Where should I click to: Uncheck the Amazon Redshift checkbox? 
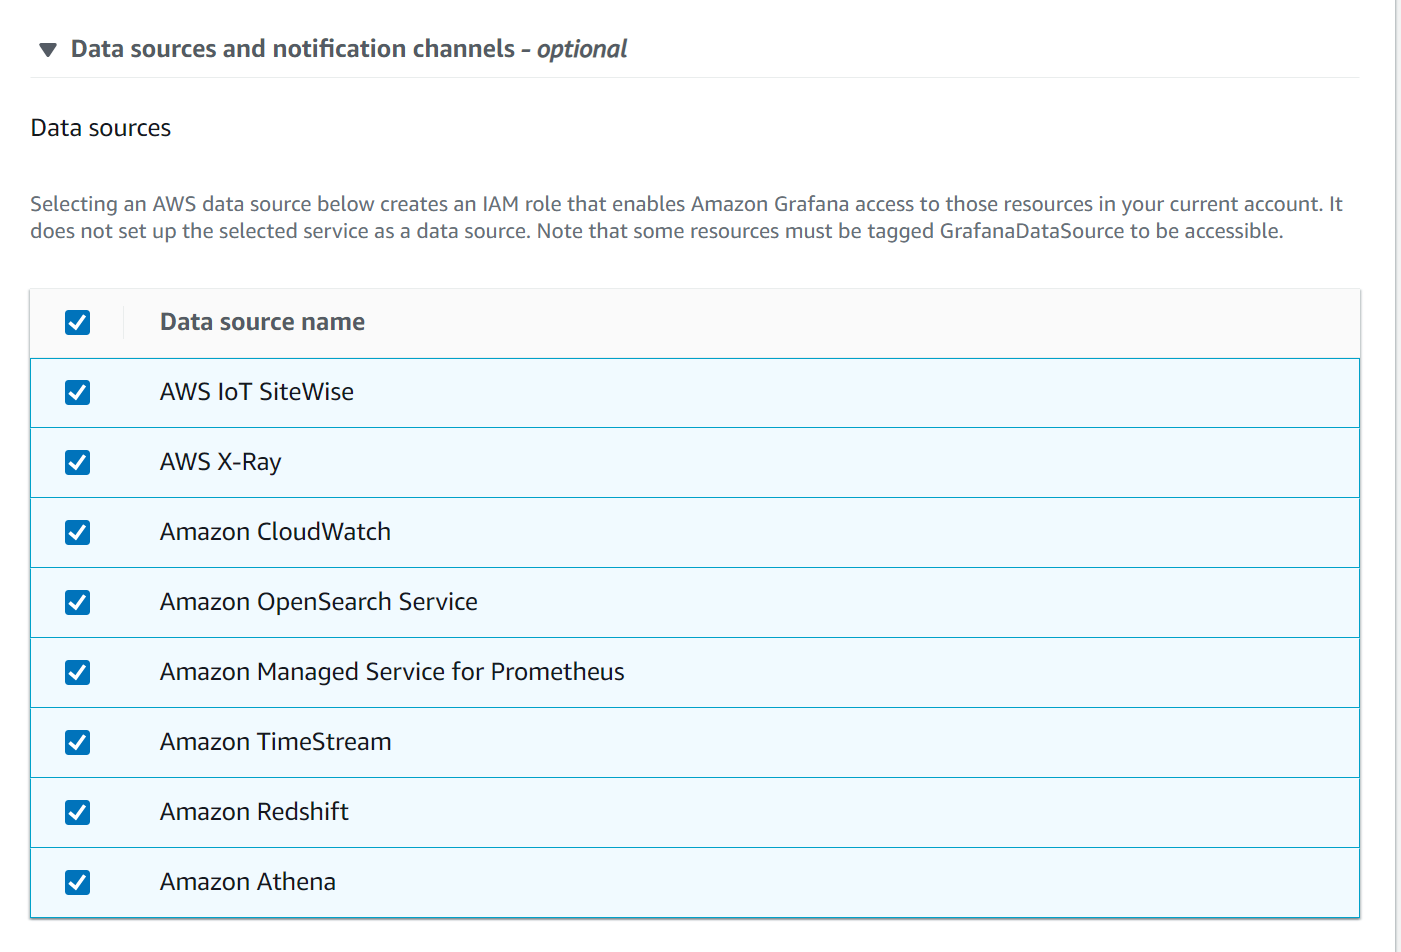click(77, 812)
